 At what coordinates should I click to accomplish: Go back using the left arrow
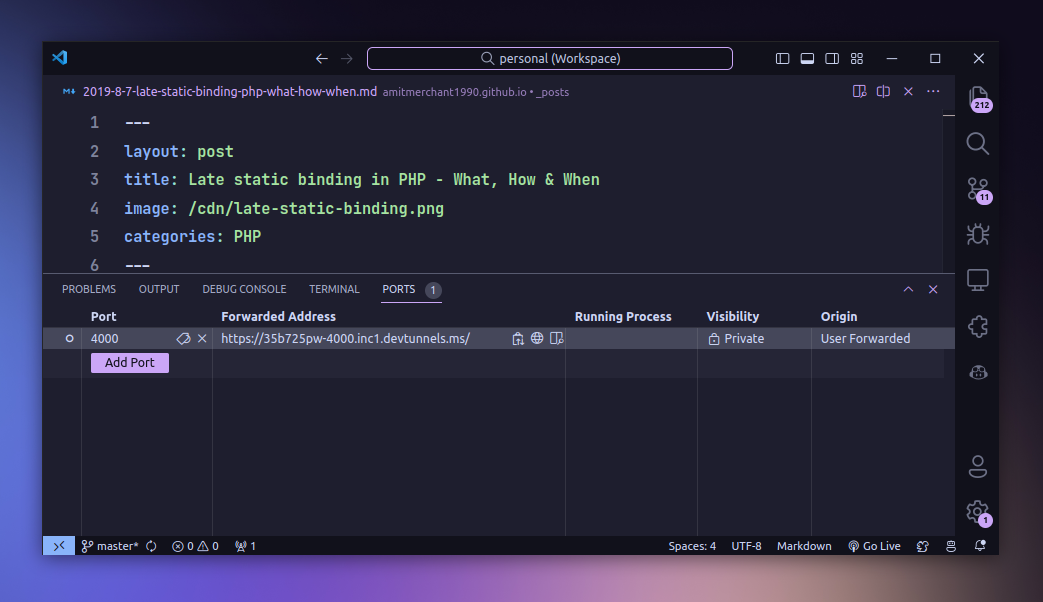322,59
